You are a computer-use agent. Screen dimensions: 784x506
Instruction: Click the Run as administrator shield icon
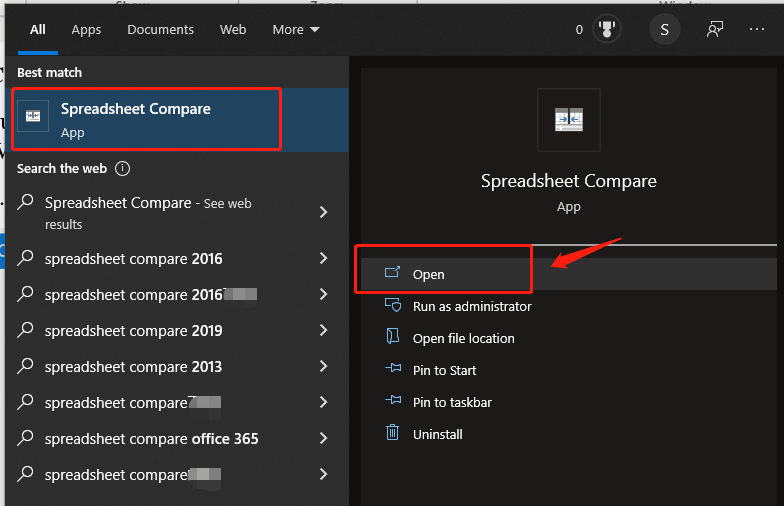click(x=393, y=306)
